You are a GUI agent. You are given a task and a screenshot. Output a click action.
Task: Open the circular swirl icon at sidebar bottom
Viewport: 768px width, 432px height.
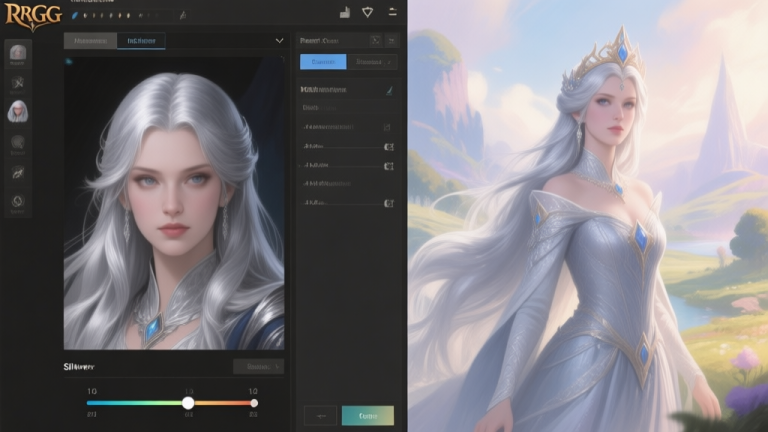coord(18,202)
